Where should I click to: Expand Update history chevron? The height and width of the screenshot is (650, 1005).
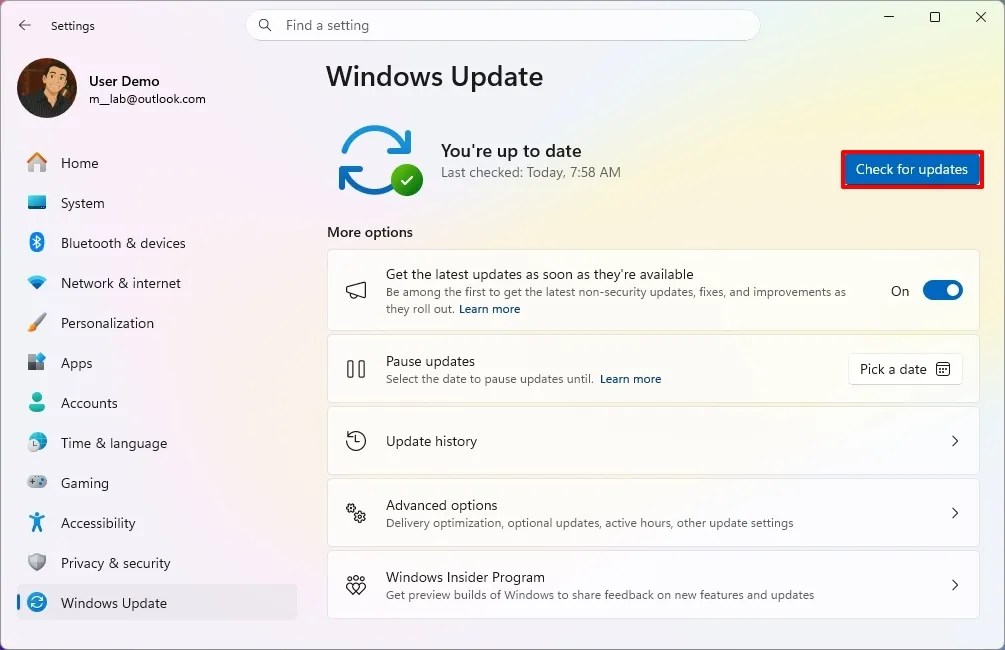point(955,440)
